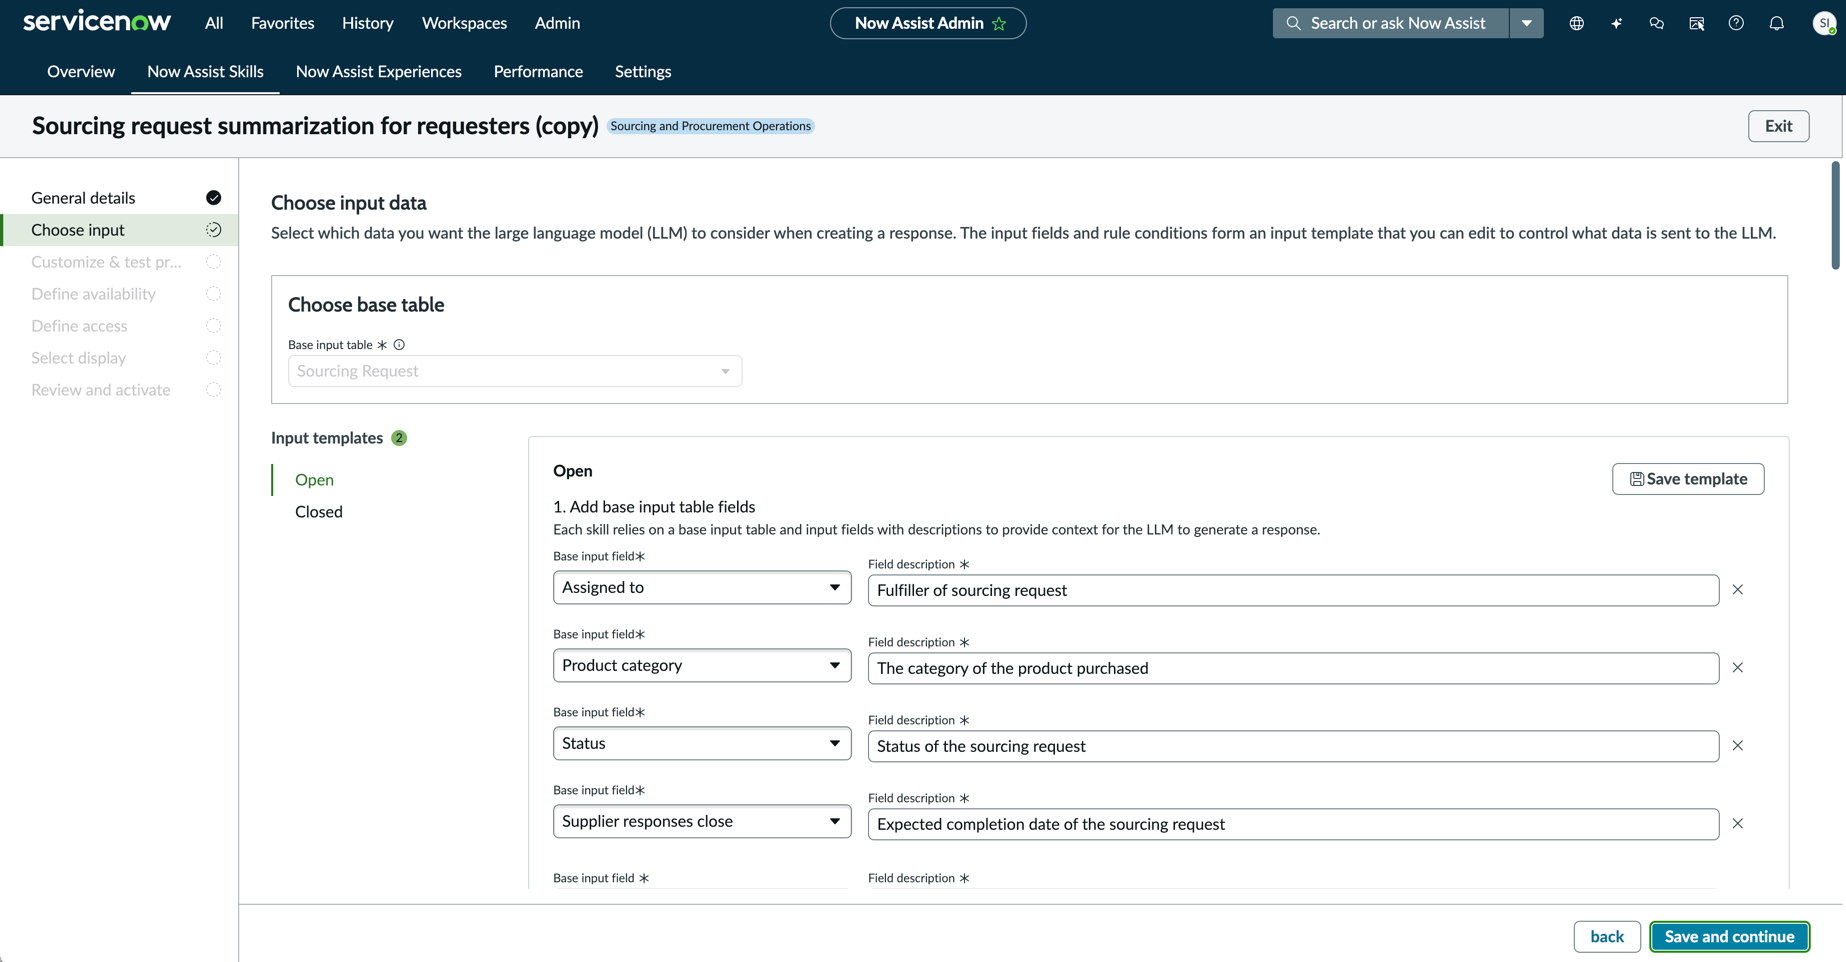Open the Product category base input dropdown

point(702,665)
